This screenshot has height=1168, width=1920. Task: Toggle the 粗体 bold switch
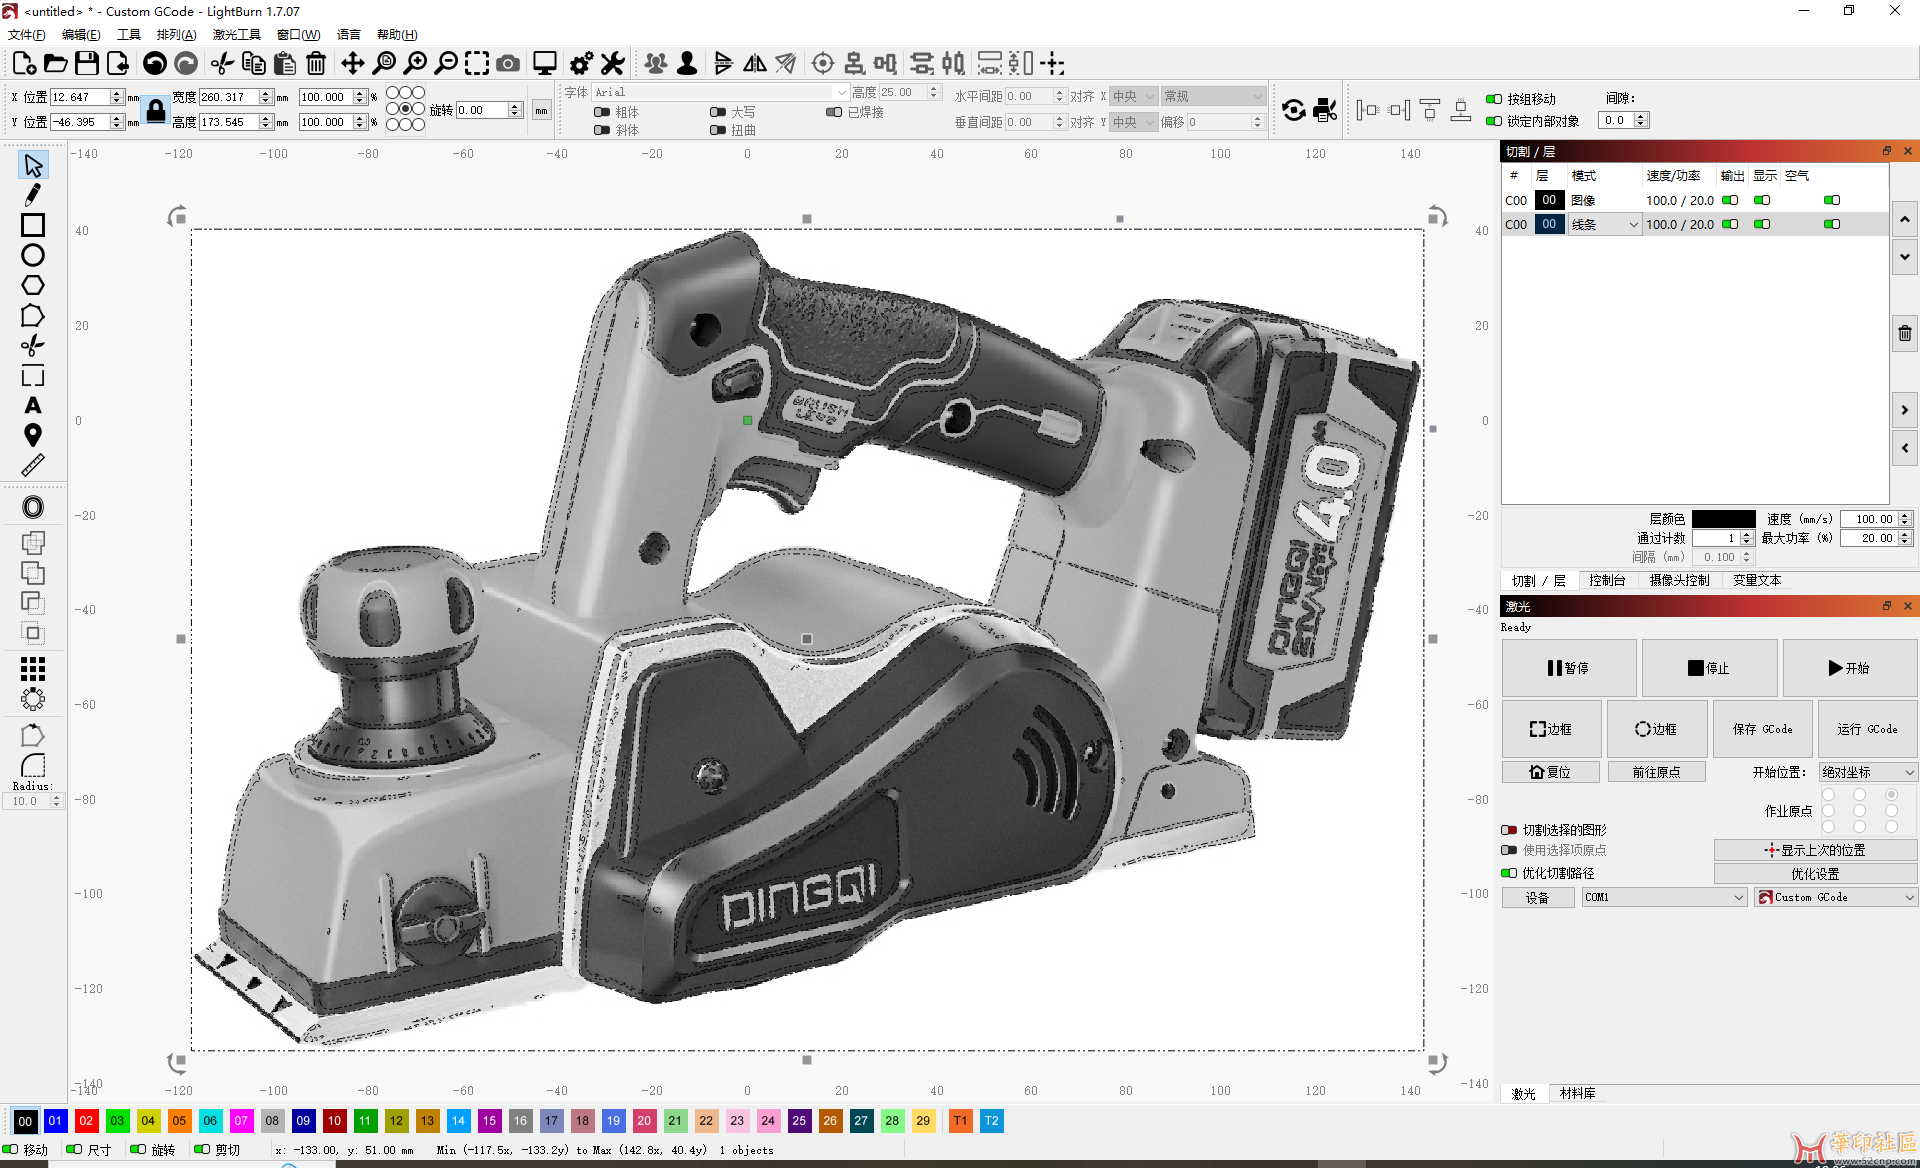click(602, 112)
